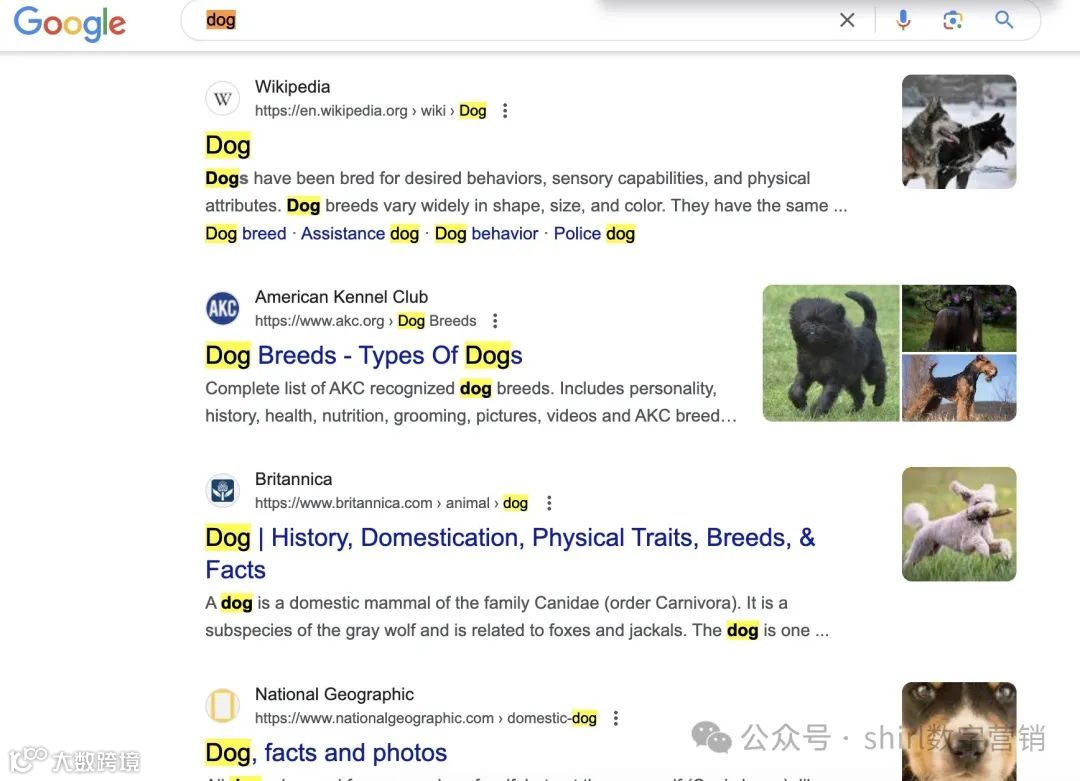The image size is (1080, 781).
Task: Click the britannica.com URL breadcrumb
Action: pos(391,503)
